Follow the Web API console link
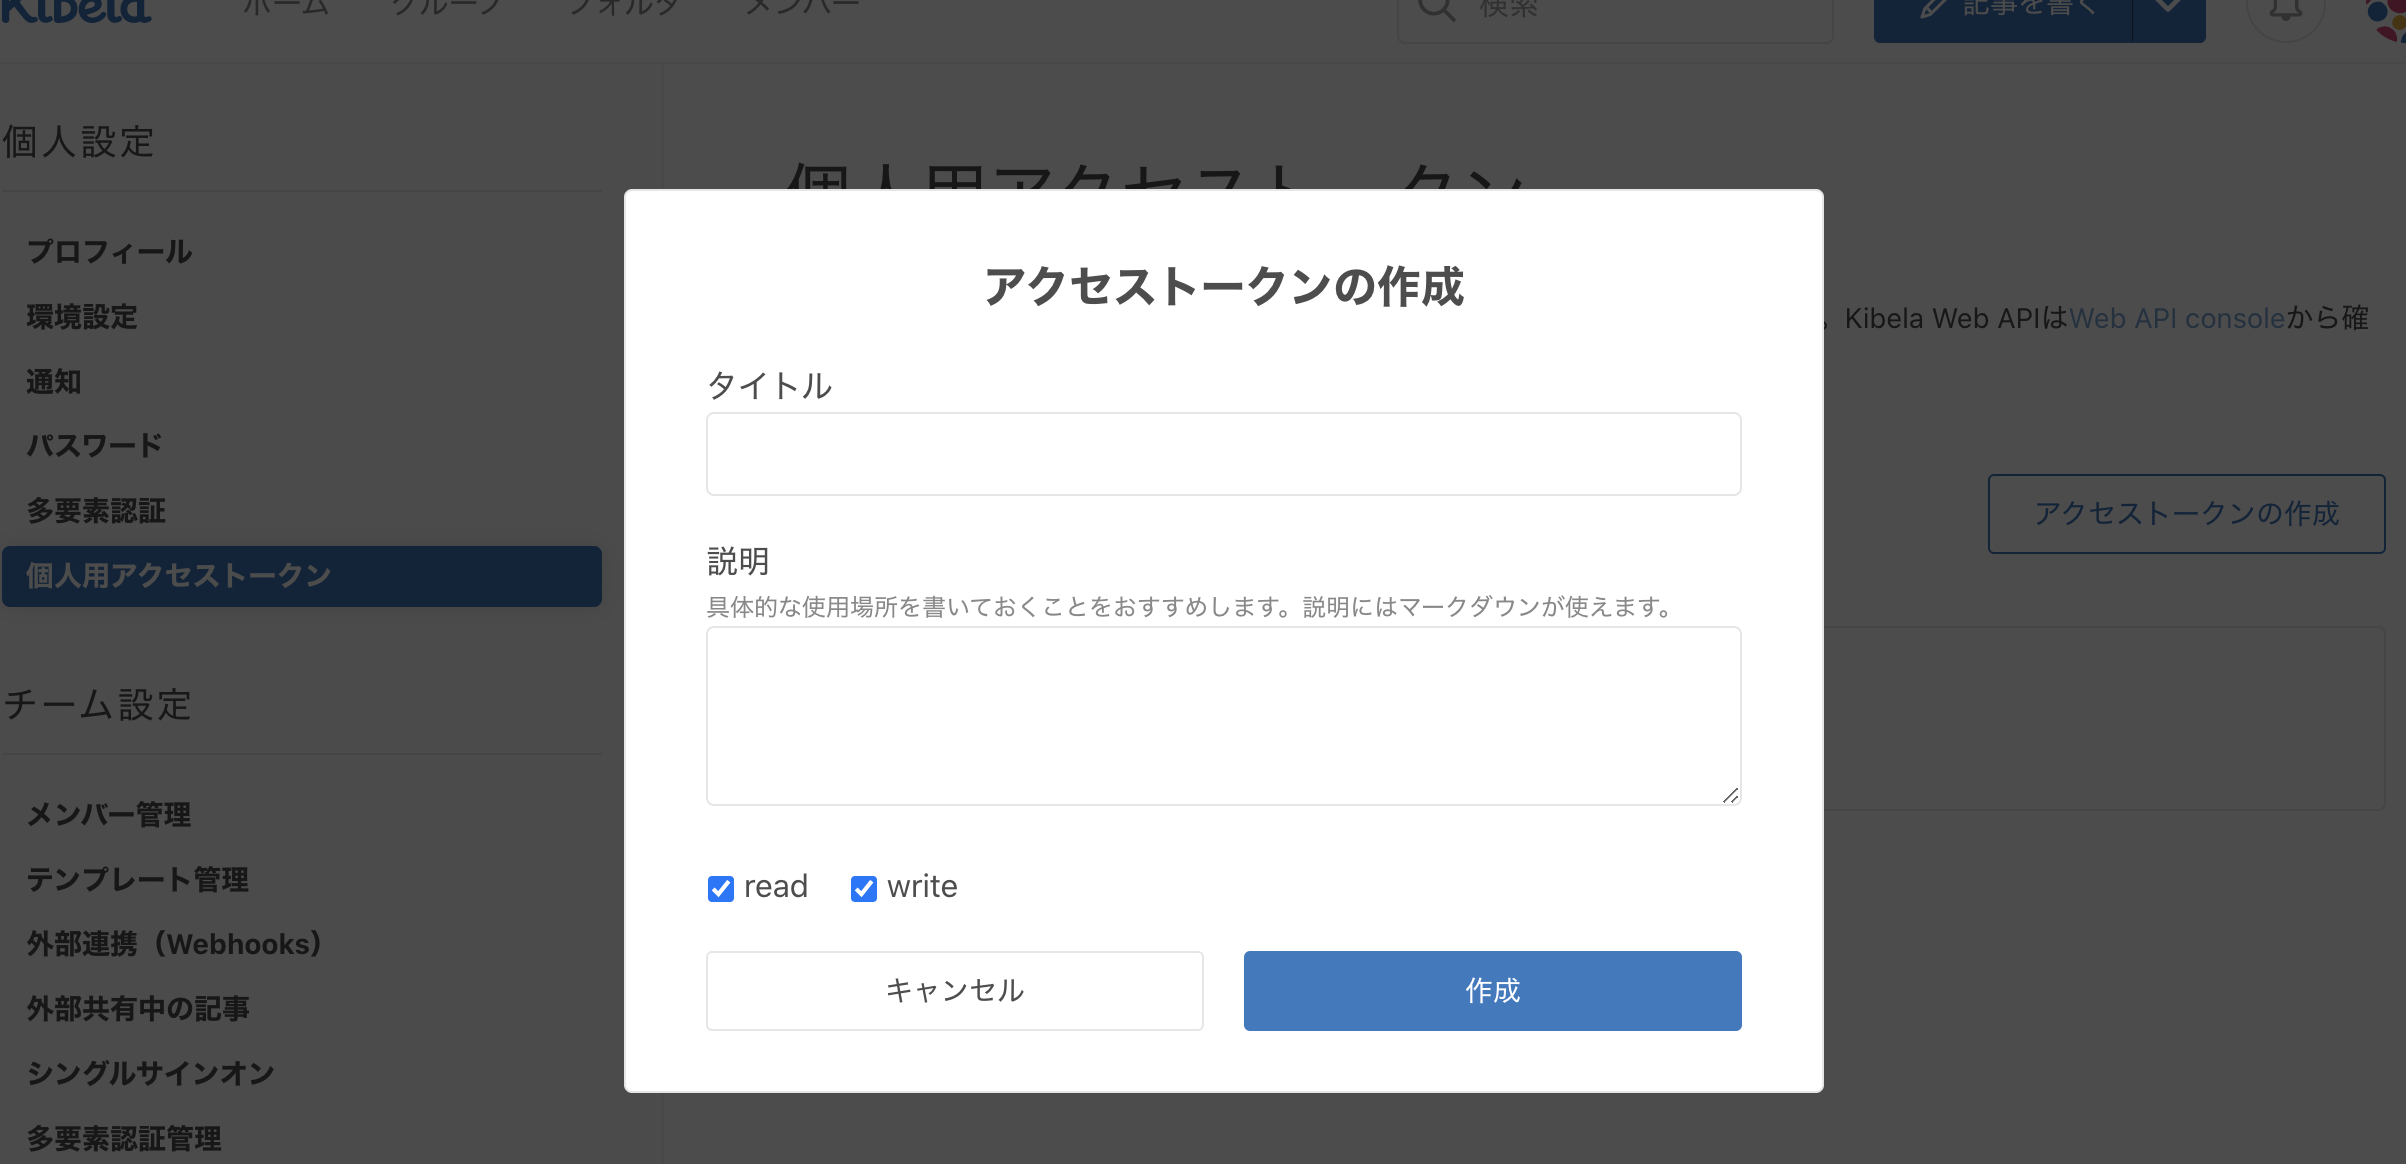Image resolution: width=2406 pixels, height=1164 pixels. point(2176,318)
